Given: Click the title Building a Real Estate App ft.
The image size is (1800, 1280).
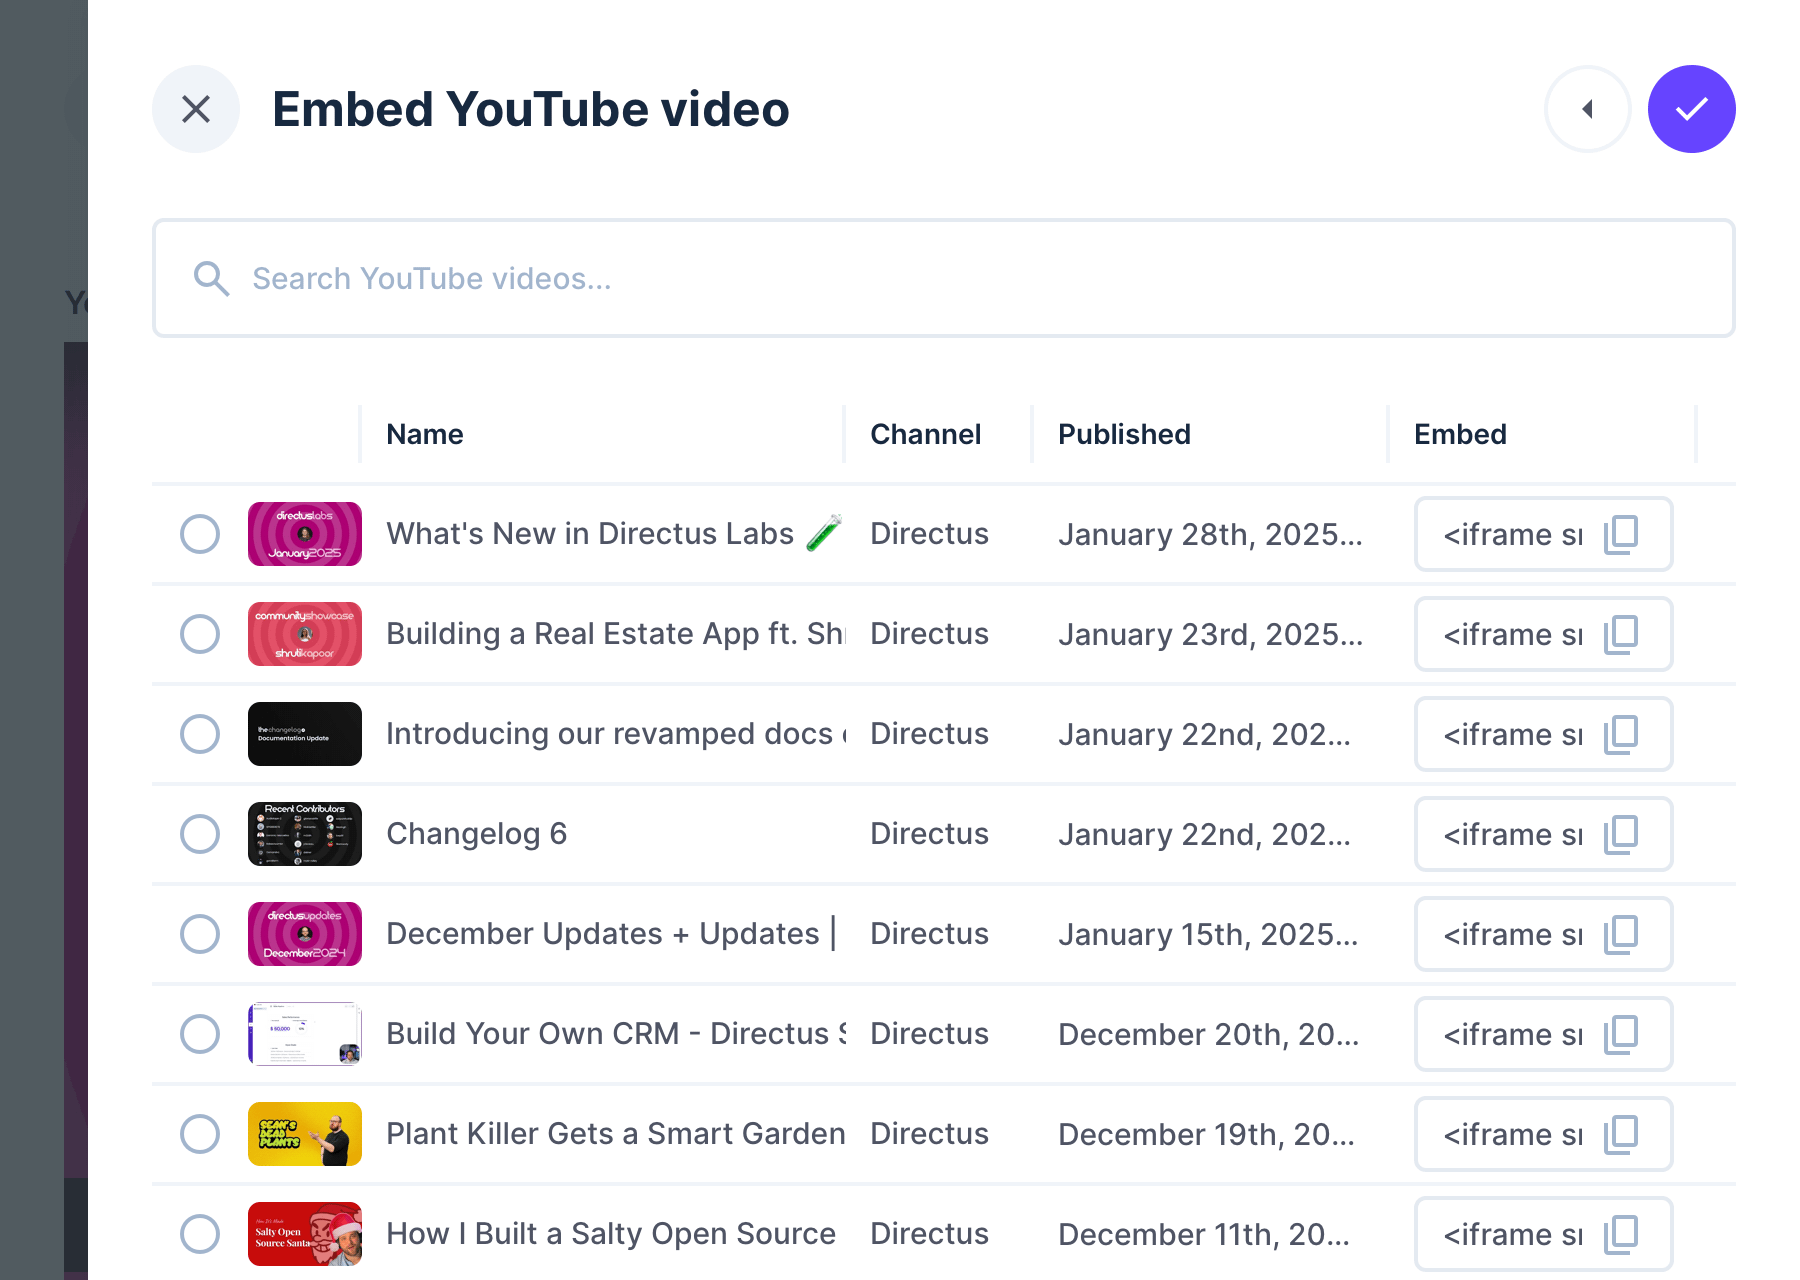Looking at the screenshot, I should (615, 634).
